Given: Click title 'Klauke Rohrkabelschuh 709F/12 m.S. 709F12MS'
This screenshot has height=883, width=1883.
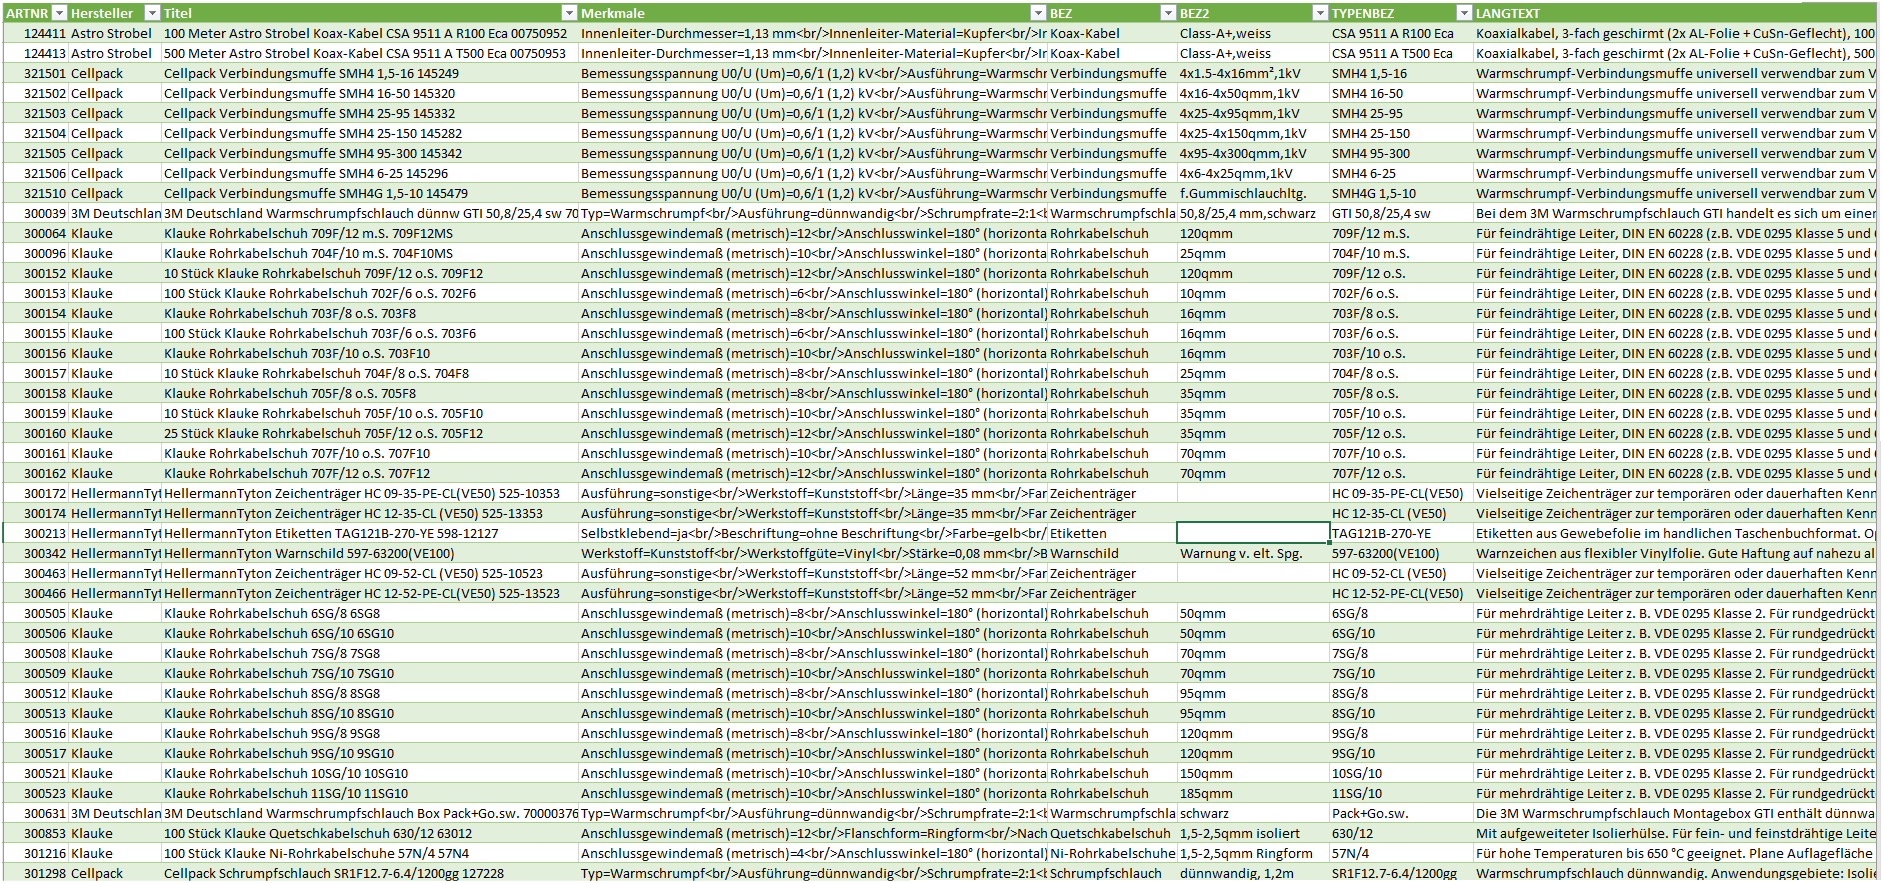Looking at the screenshot, I should 370,233.
